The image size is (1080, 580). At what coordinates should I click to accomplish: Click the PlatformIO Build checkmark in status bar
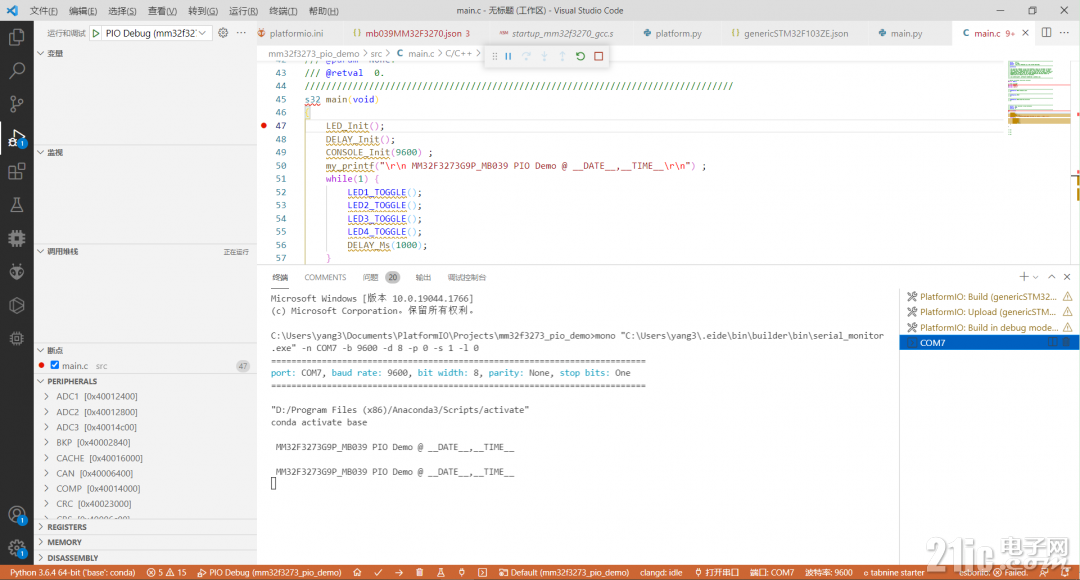coord(378,572)
